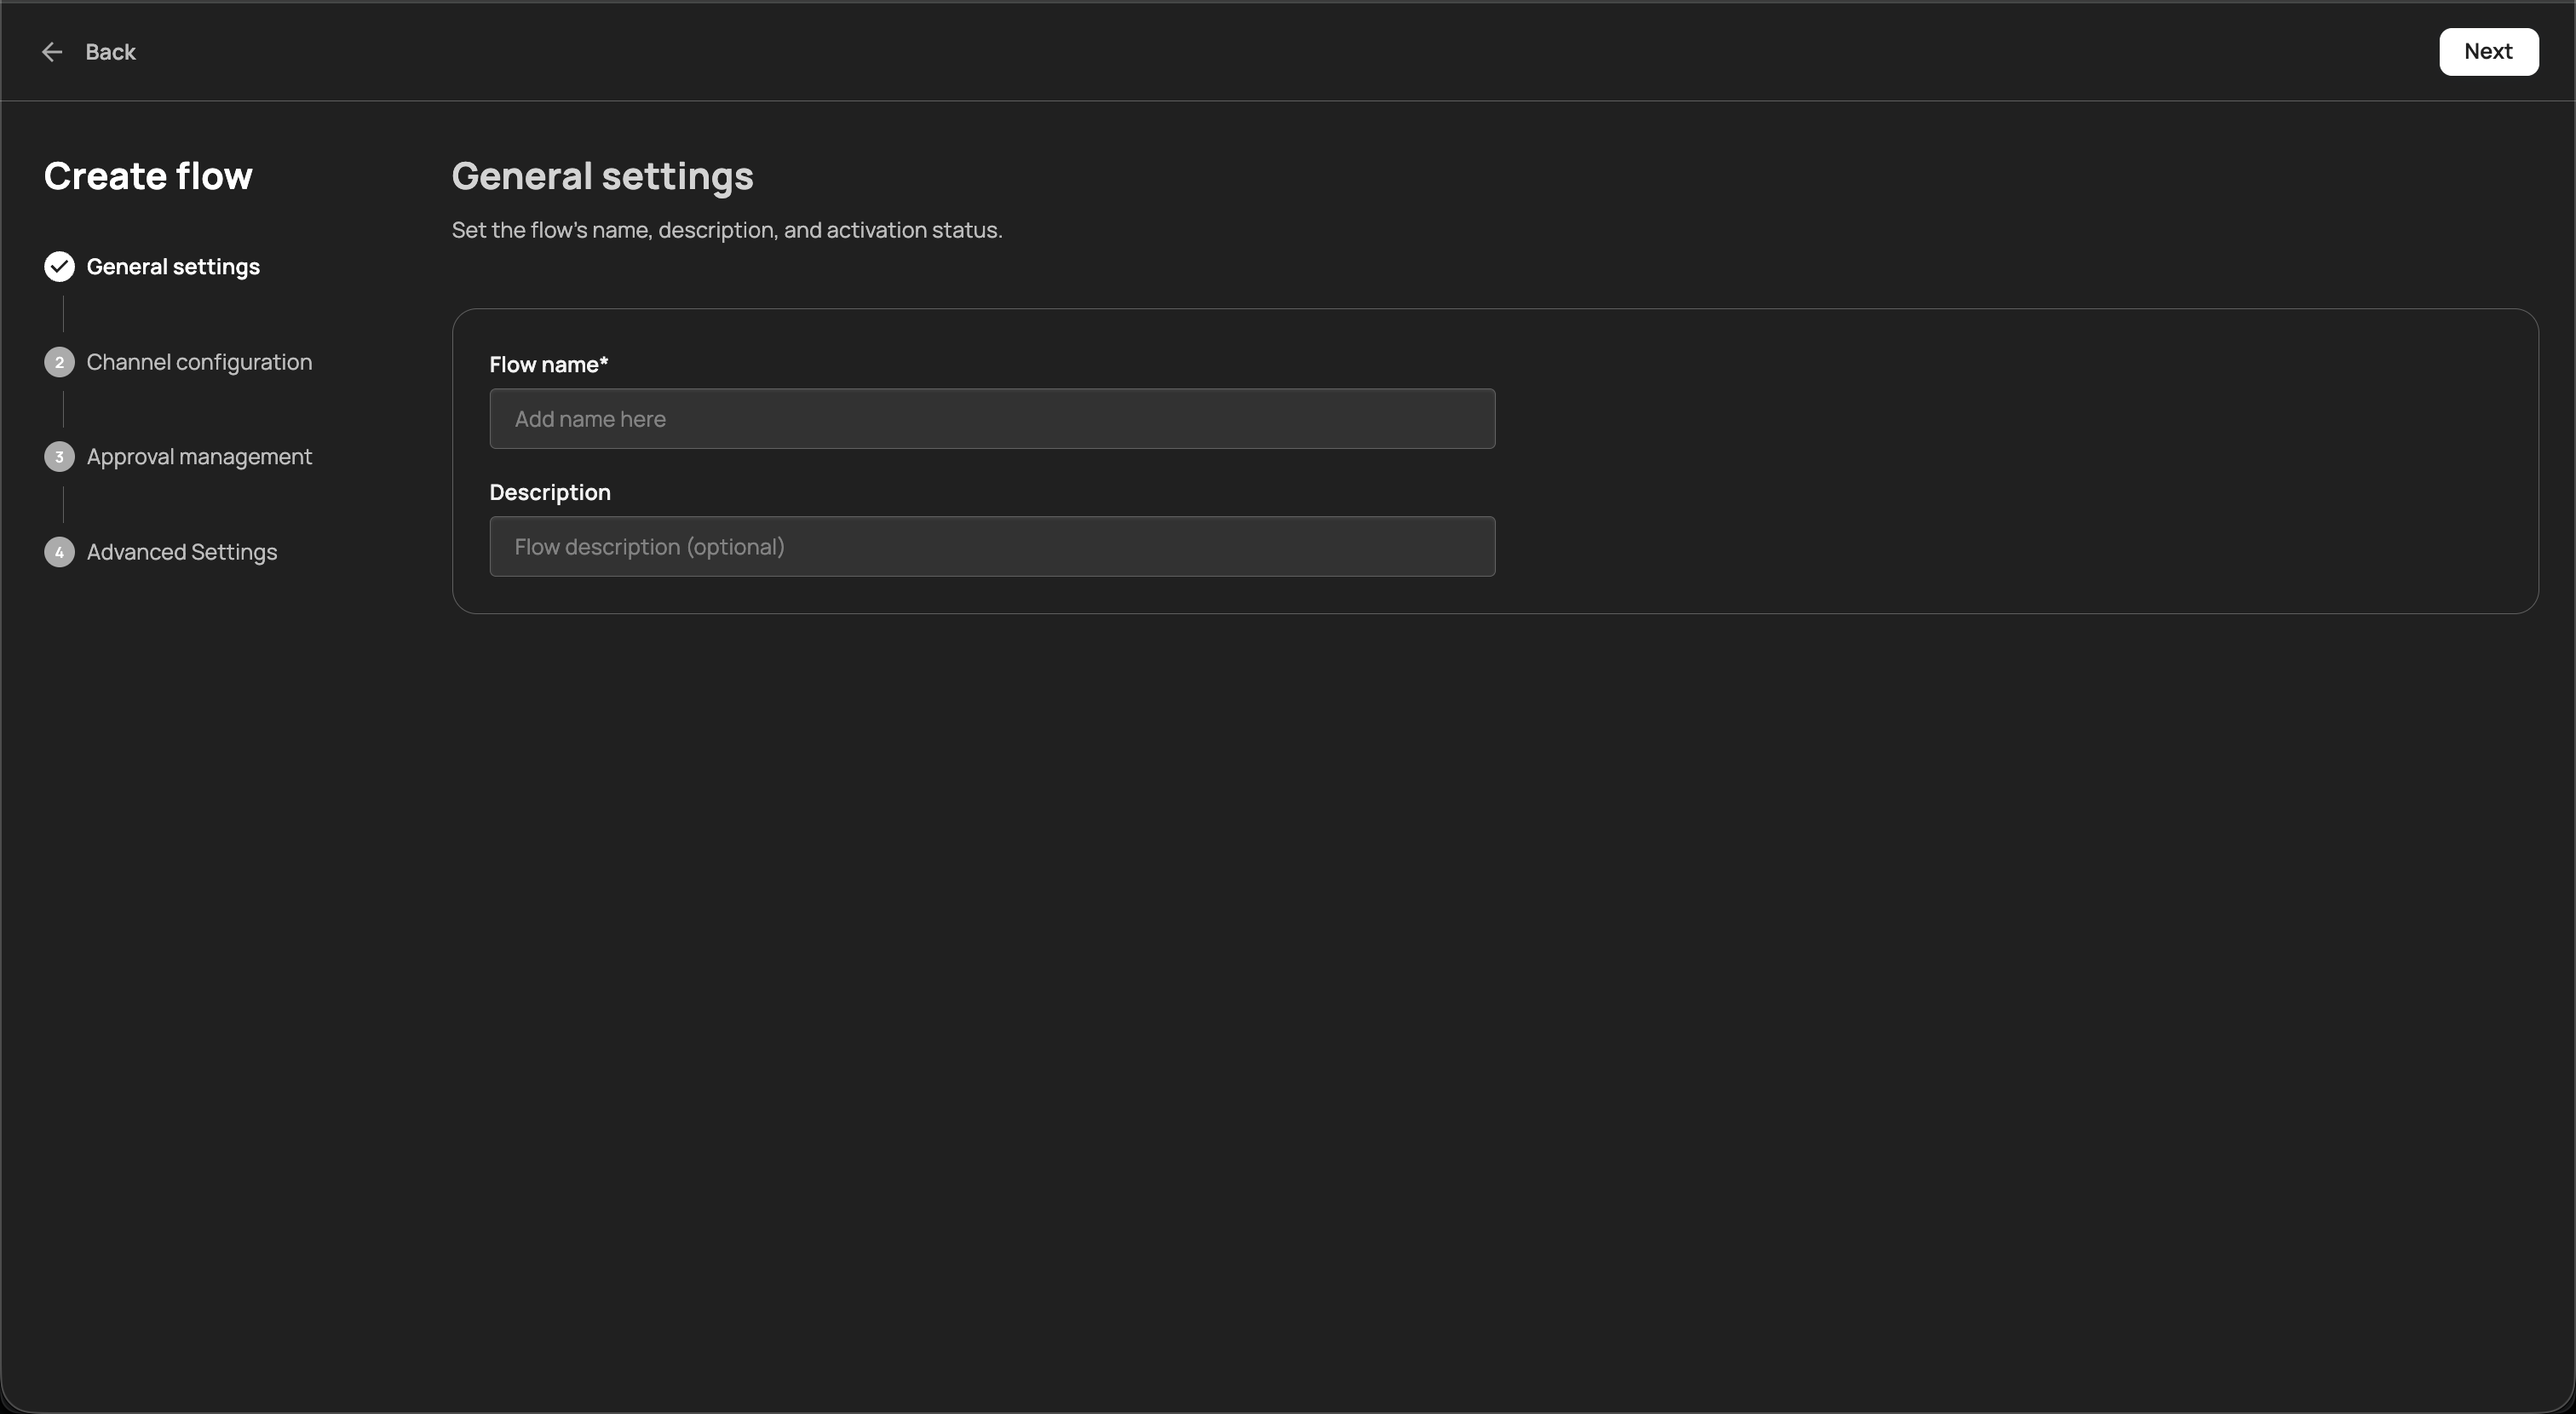Image resolution: width=2576 pixels, height=1414 pixels.
Task: Click step circle 3 for Approval management
Action: coord(58,457)
